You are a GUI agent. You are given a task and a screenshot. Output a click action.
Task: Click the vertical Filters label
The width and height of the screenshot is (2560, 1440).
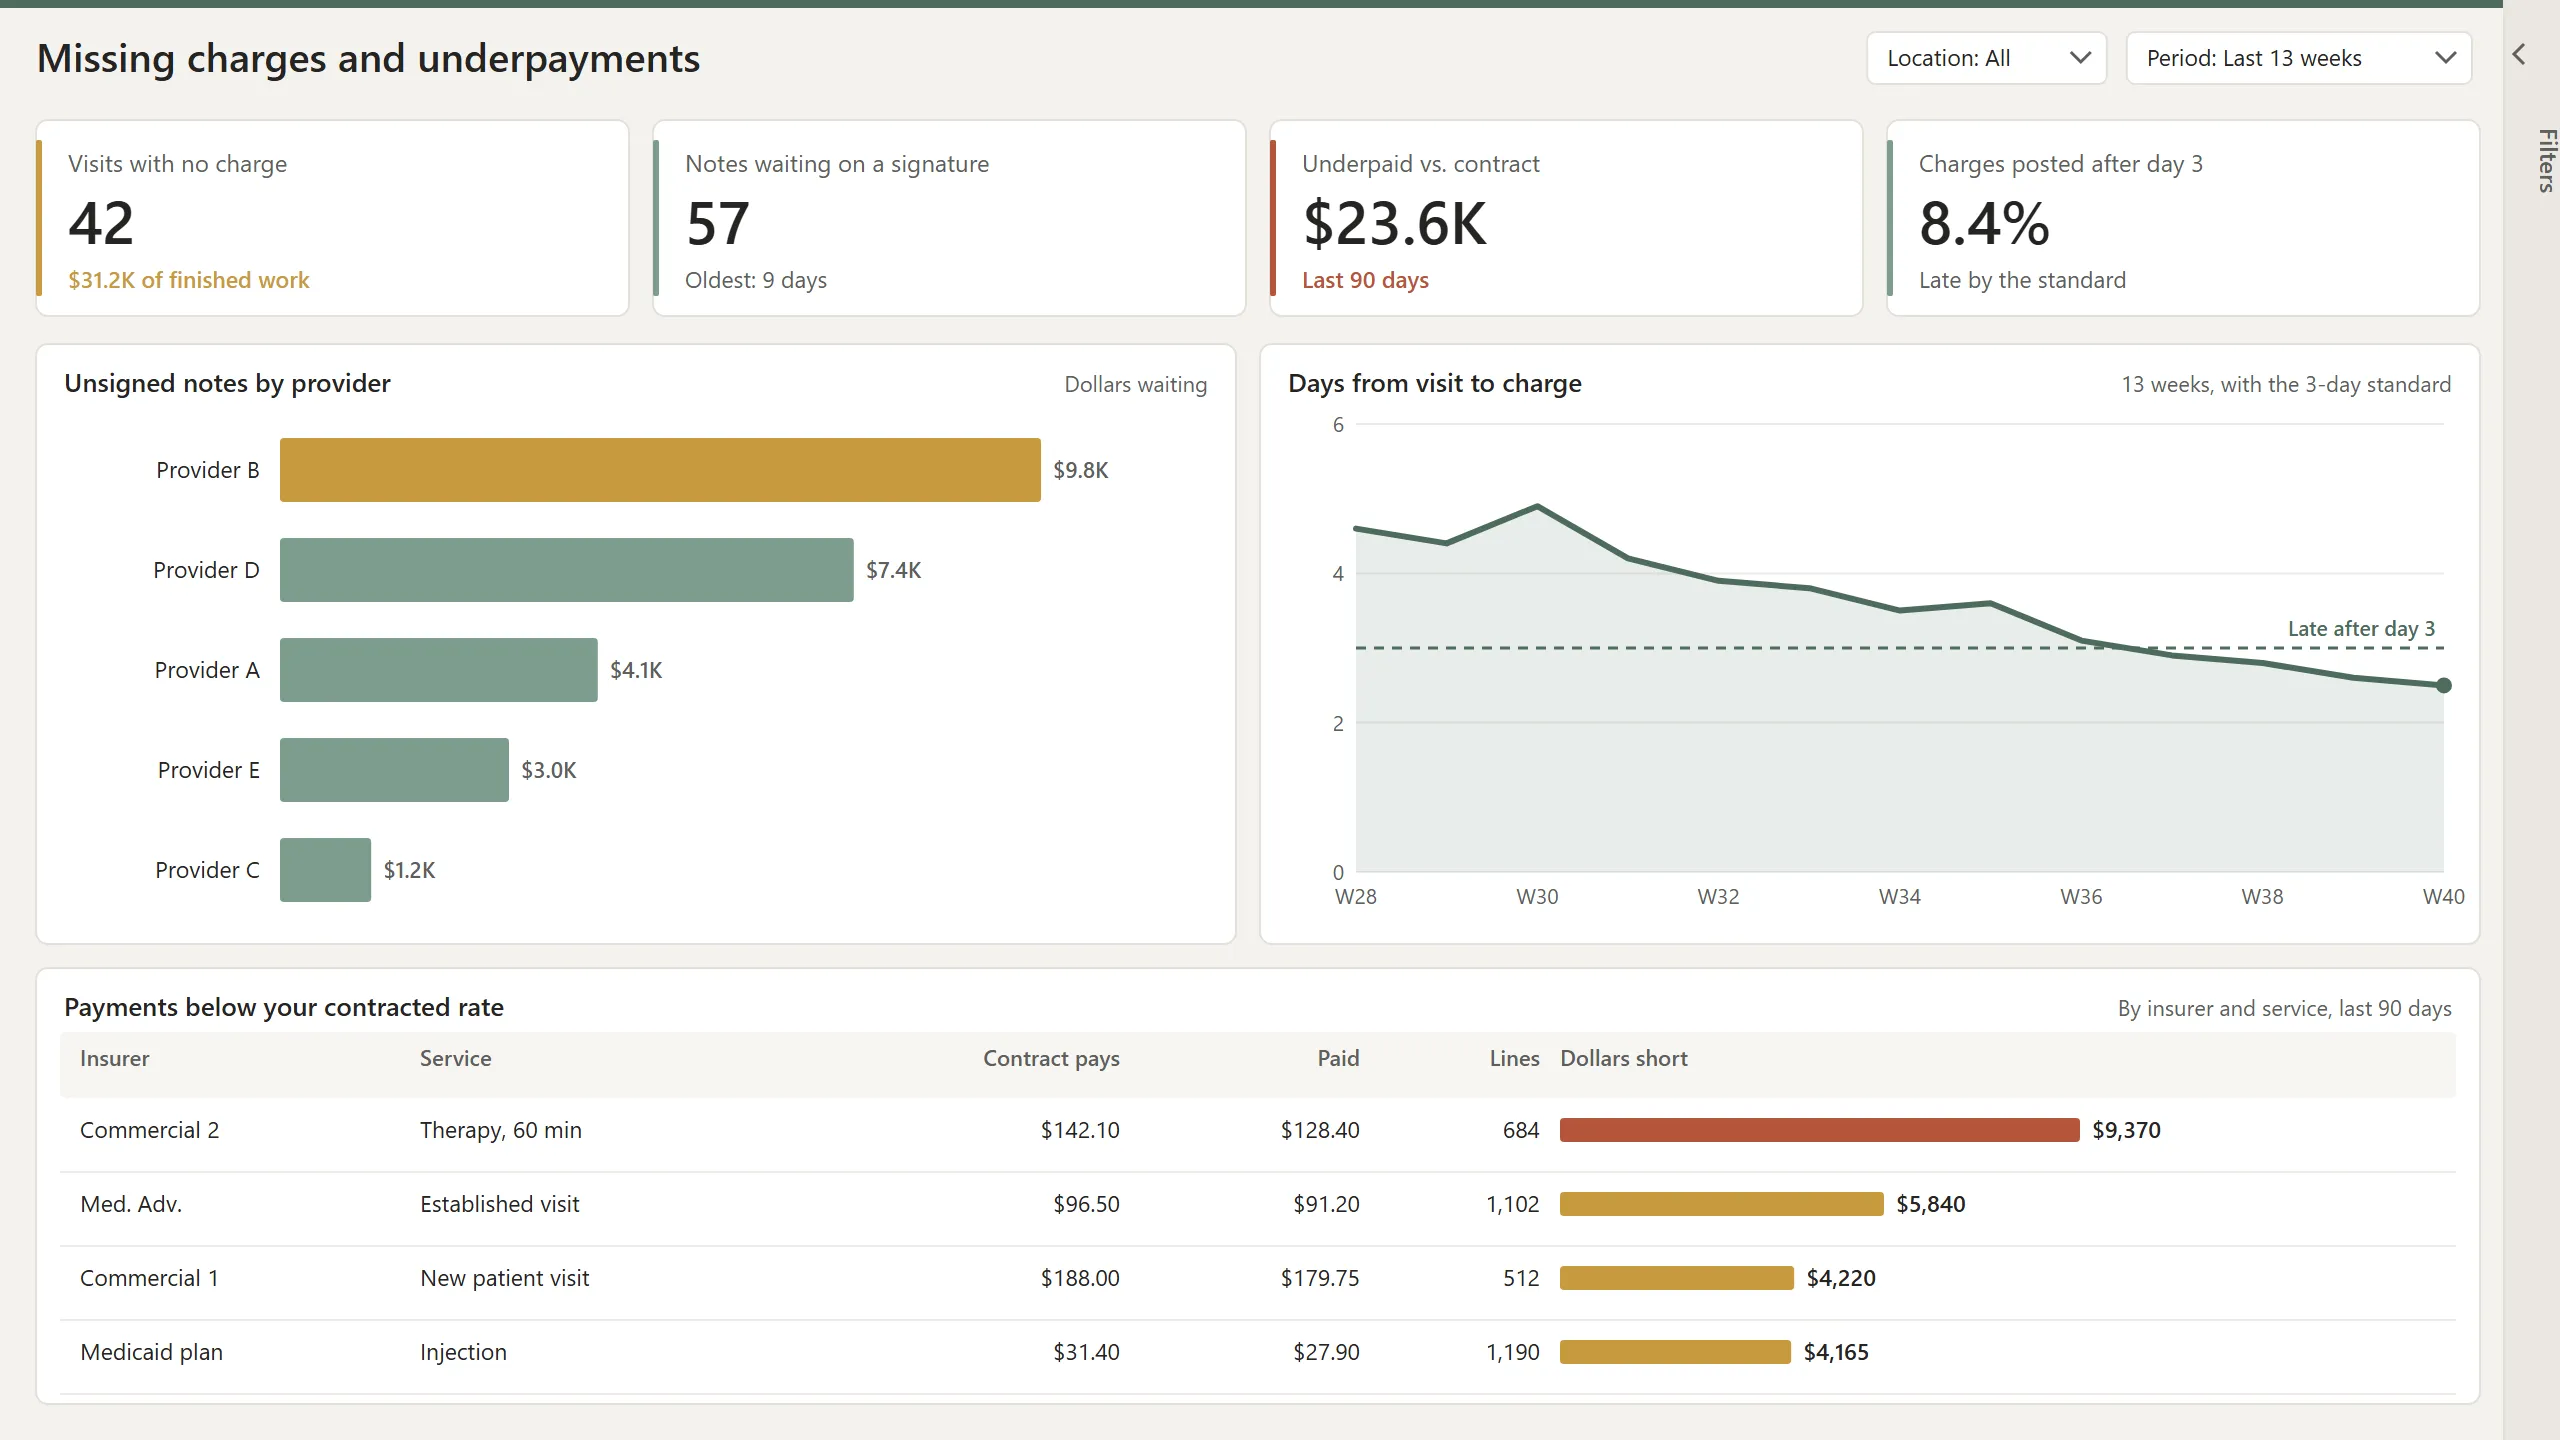(2546, 161)
